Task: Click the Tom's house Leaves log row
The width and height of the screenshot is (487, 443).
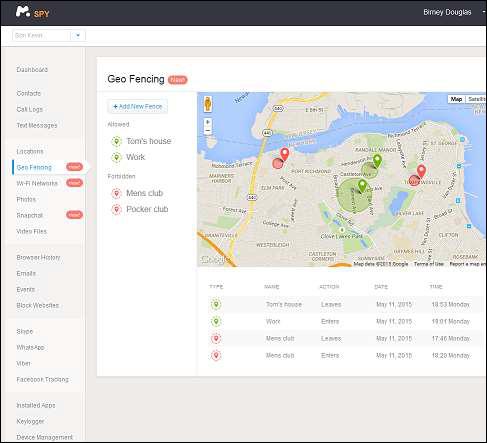Action: click(340, 304)
